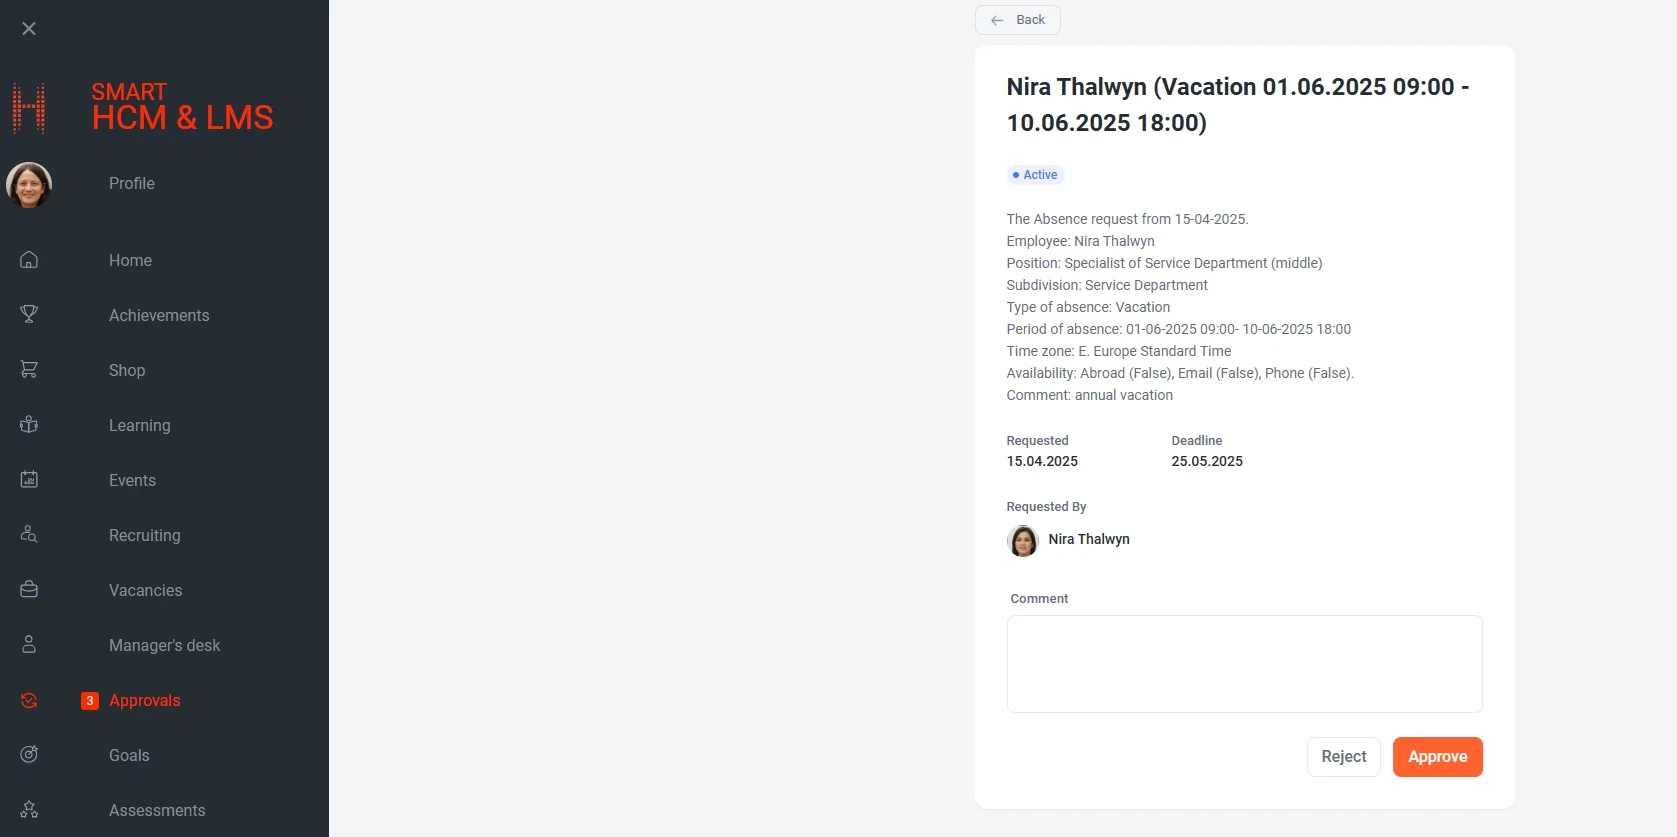Screen dimensions: 1677x837
Task: Reject the vacation request
Action: (x=1343, y=757)
